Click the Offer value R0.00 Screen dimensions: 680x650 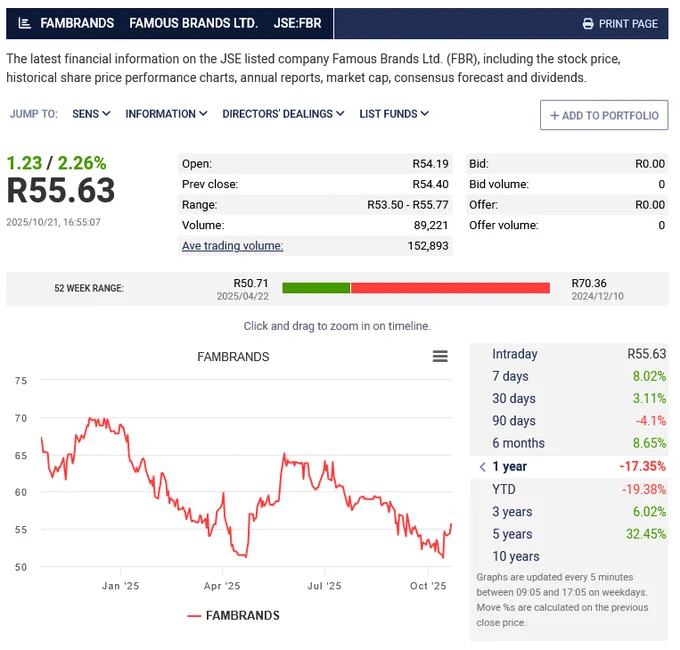(650, 205)
